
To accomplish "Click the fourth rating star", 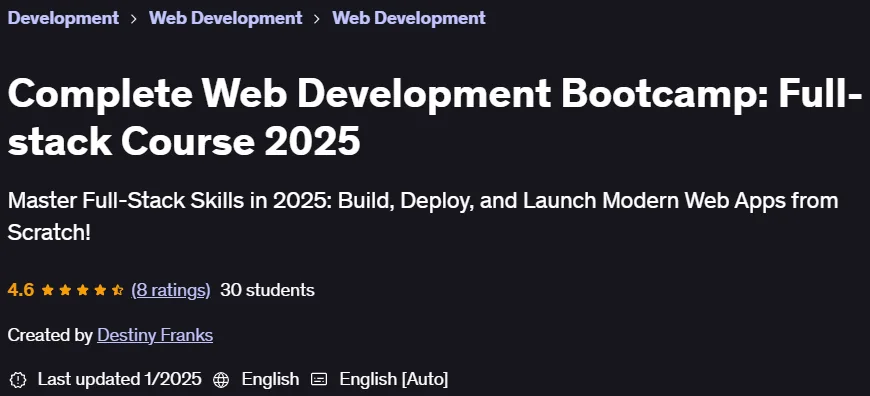I will pos(100,290).
